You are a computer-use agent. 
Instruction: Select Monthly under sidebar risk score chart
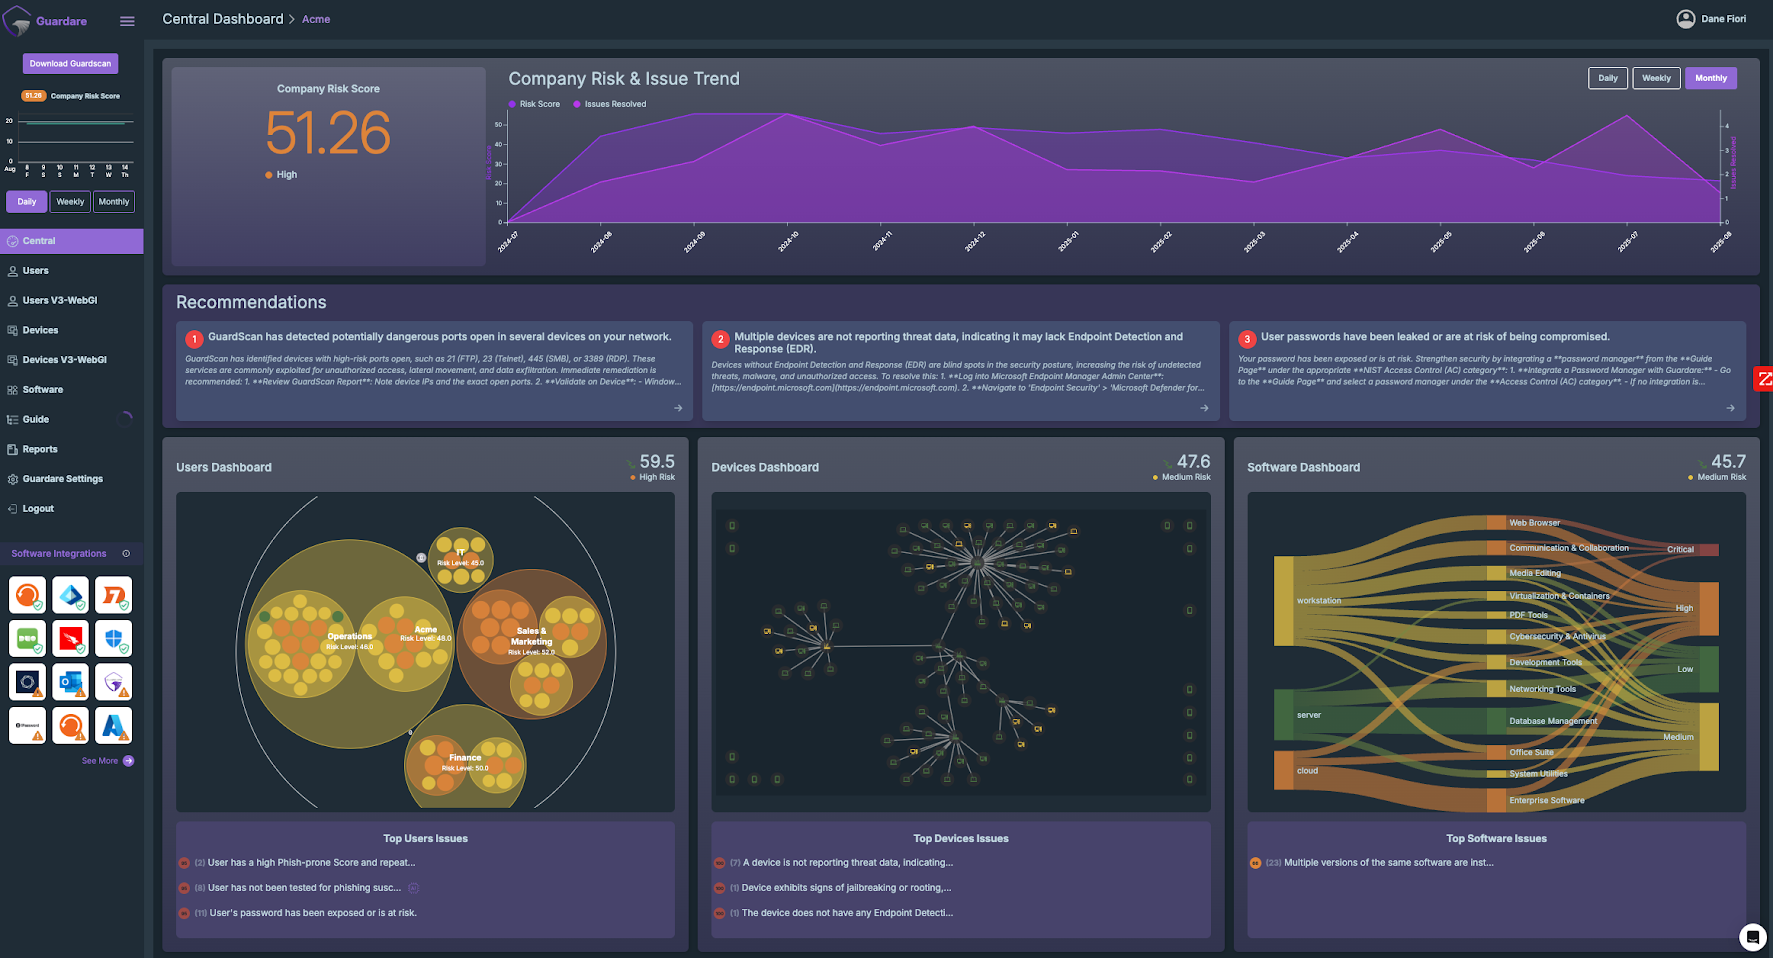point(114,202)
